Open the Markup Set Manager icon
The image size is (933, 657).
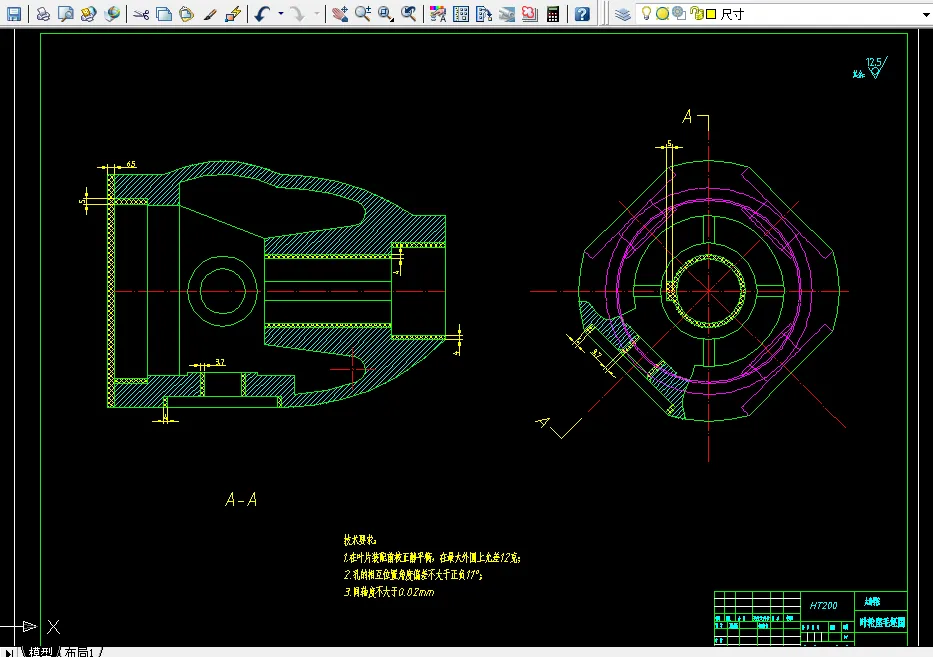click(x=530, y=14)
